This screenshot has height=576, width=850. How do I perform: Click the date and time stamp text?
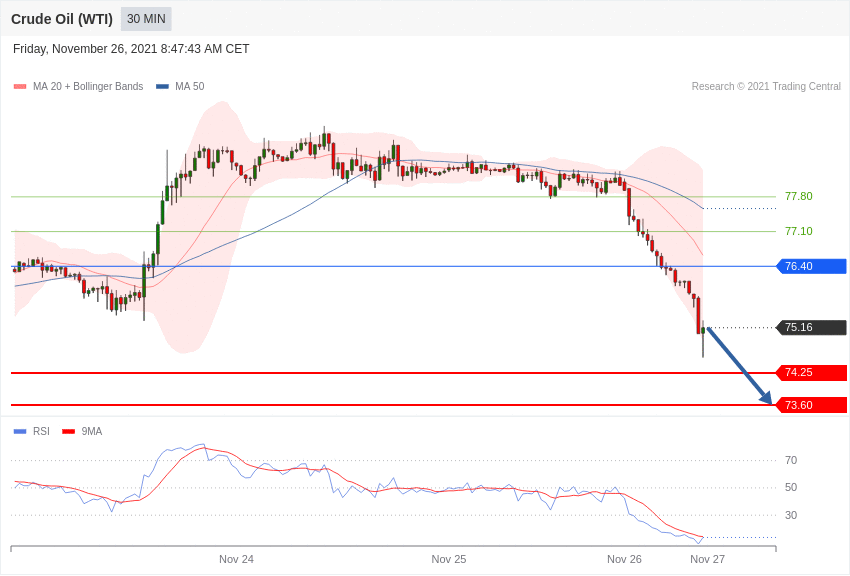(131, 49)
